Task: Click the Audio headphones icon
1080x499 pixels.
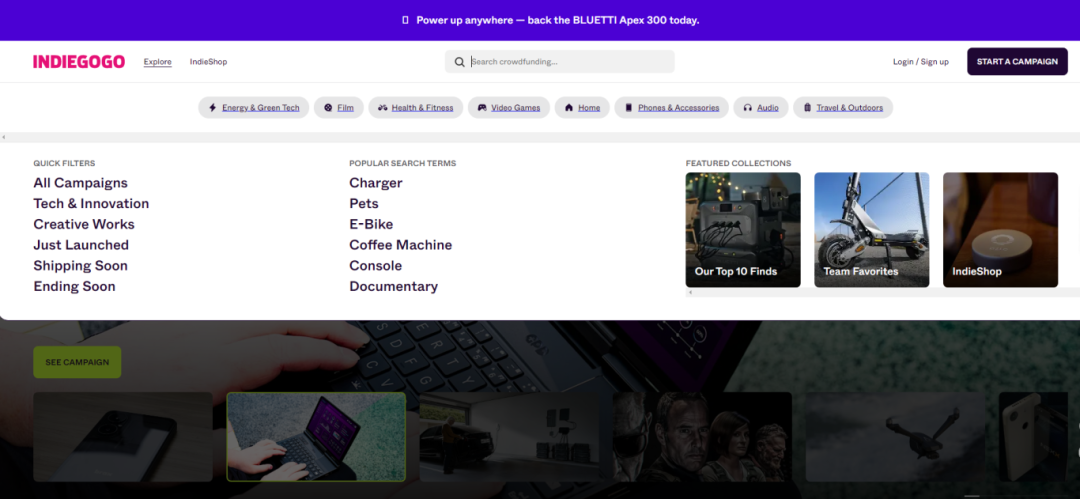Action: point(748,108)
